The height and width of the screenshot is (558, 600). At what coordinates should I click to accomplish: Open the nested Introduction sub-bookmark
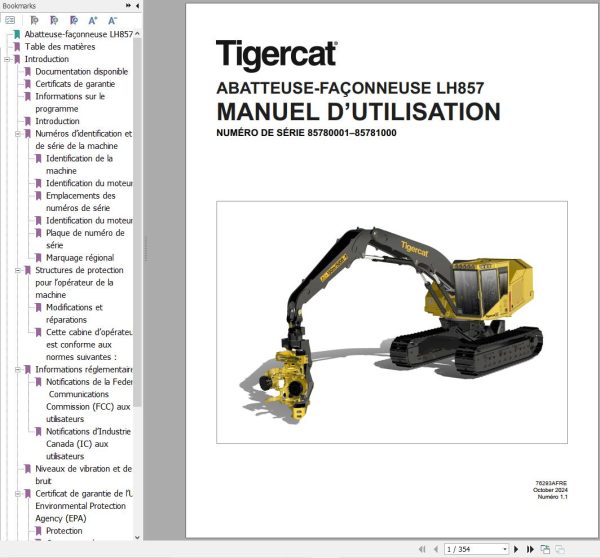pyautogui.click(x=57, y=121)
